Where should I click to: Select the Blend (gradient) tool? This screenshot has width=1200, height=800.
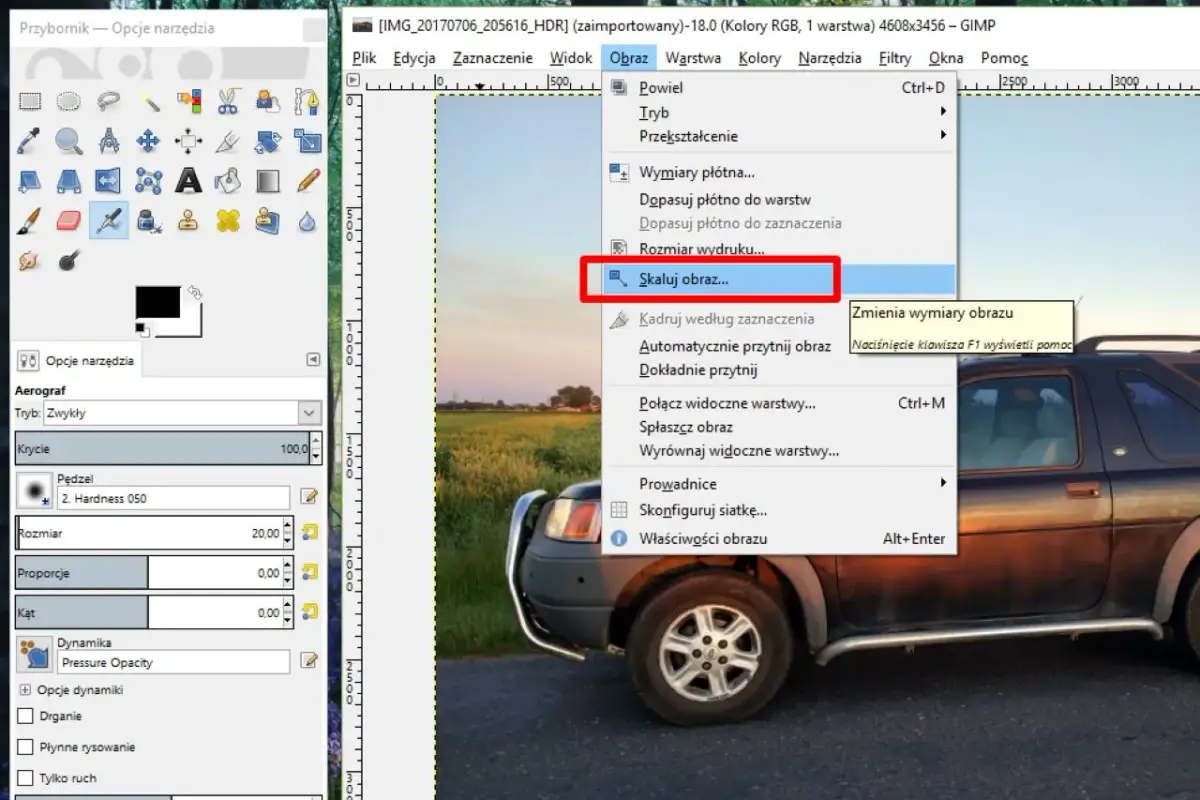(267, 181)
